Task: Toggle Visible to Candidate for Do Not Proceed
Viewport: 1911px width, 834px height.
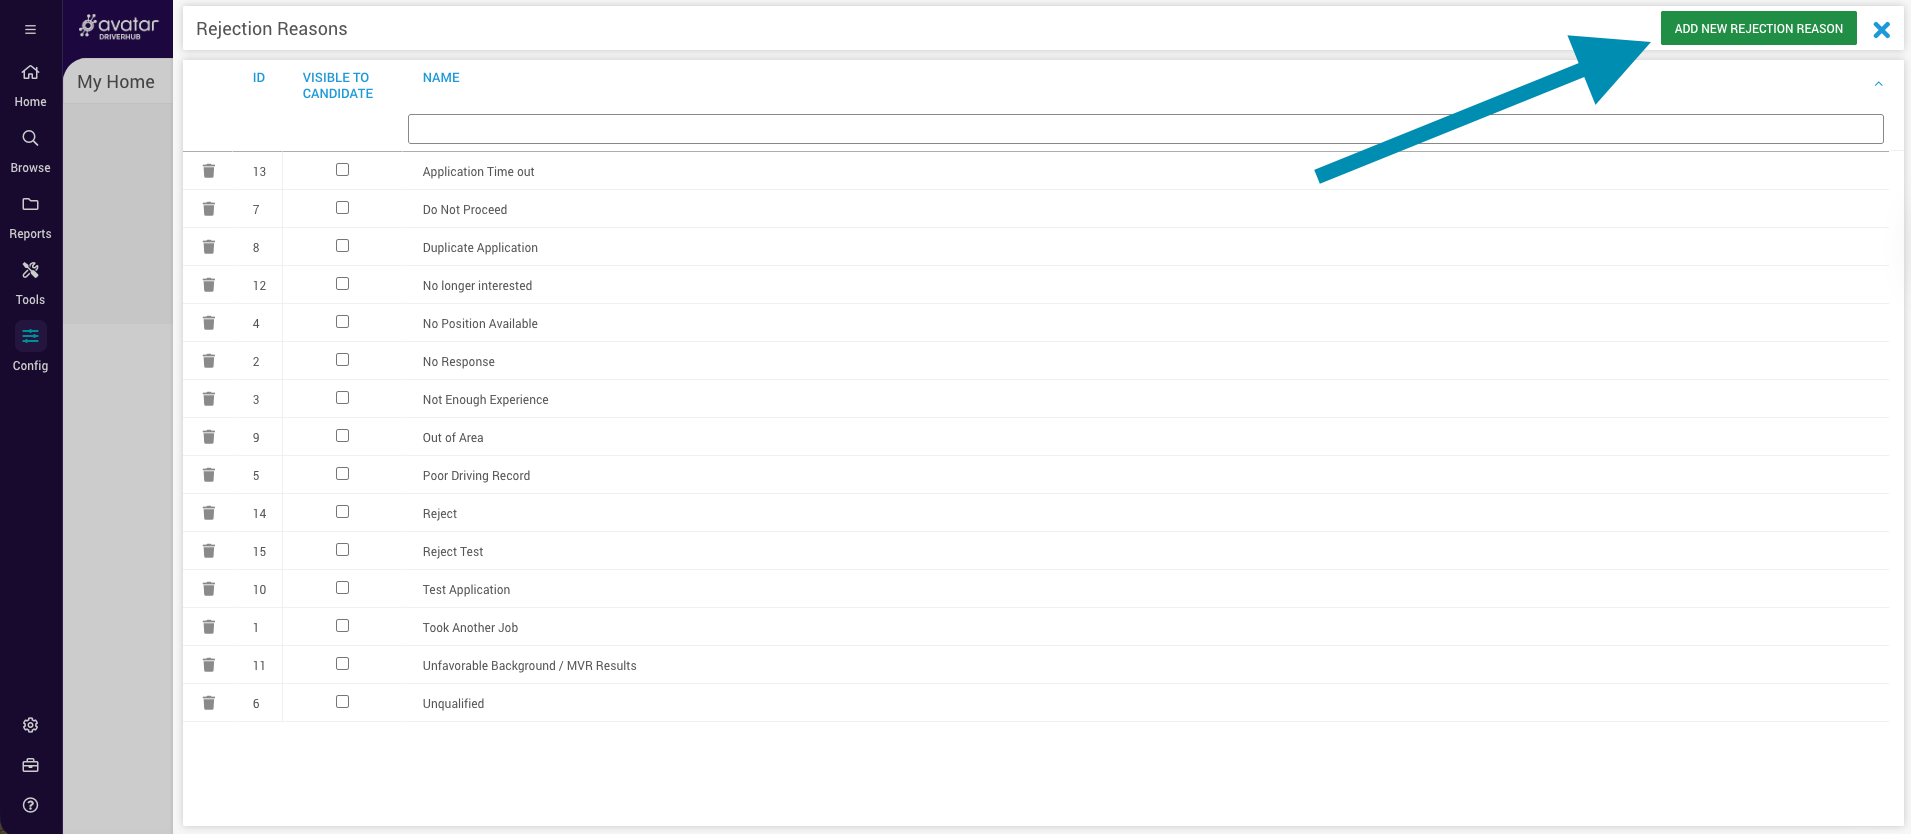Action: (x=342, y=208)
